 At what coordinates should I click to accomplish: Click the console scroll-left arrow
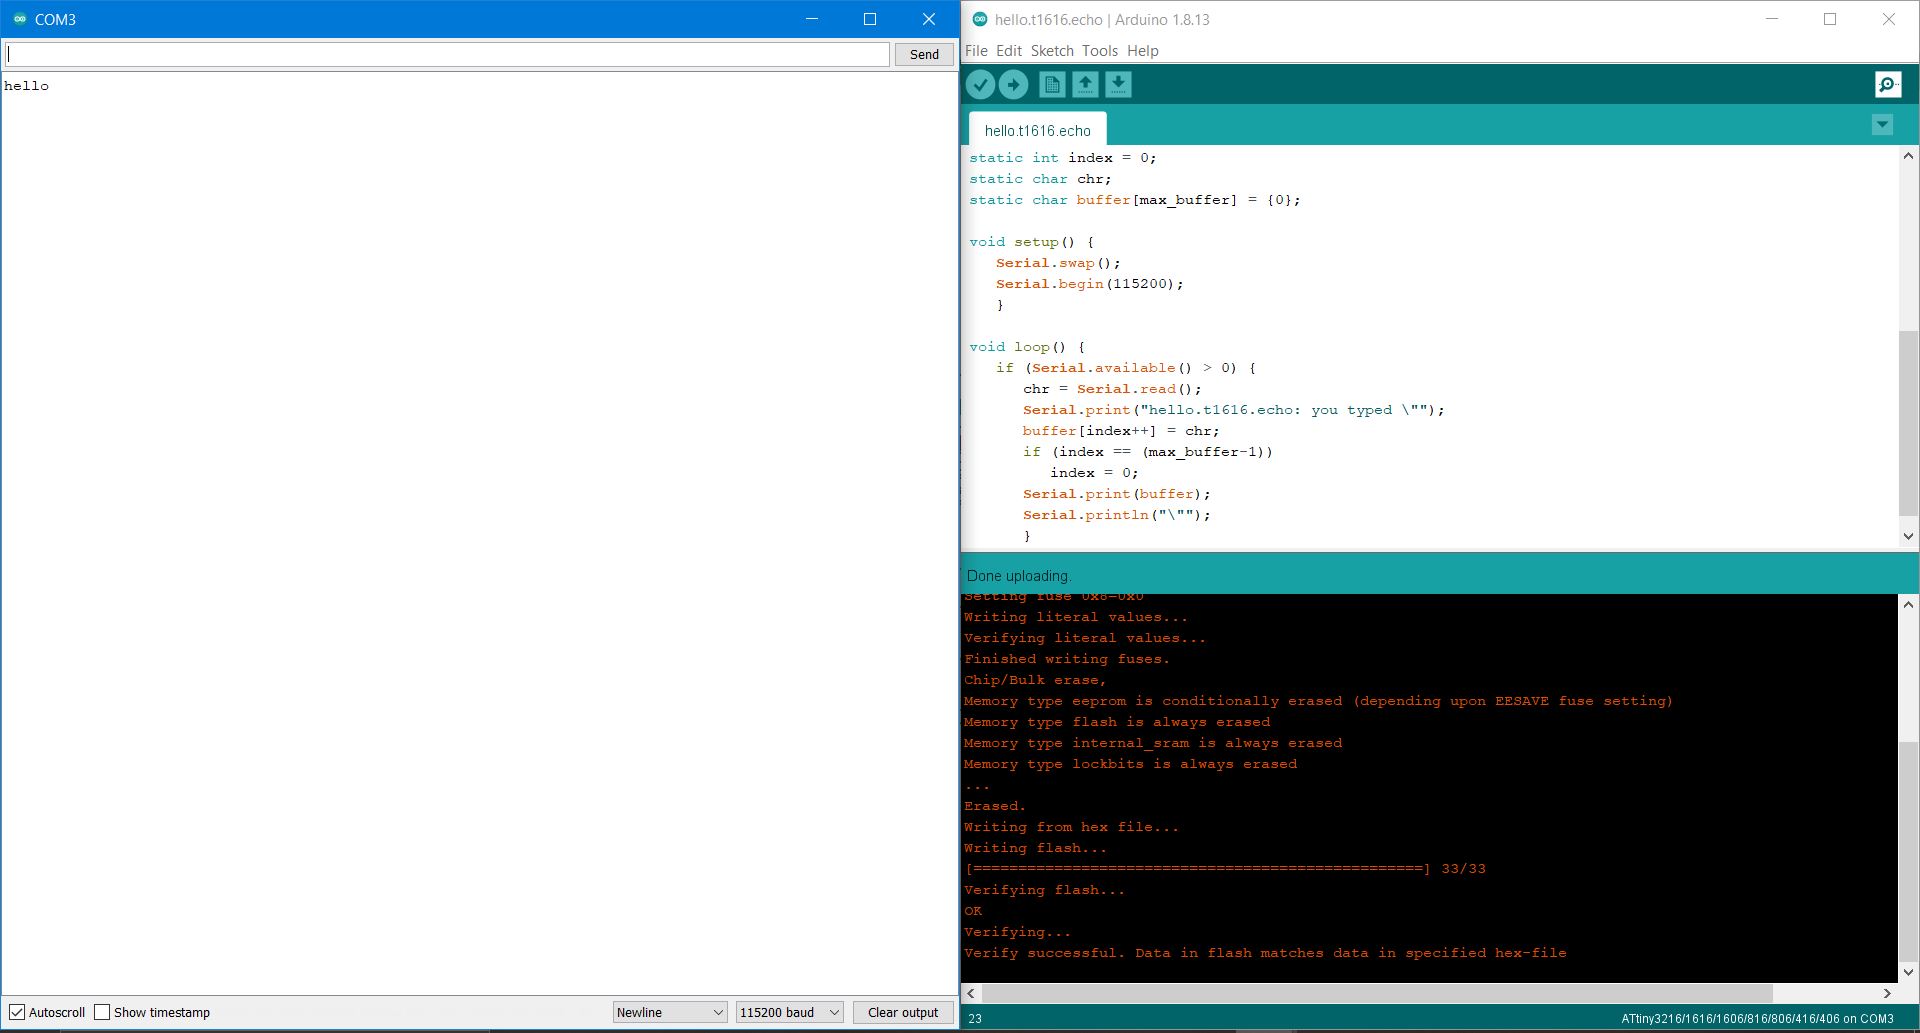coord(971,993)
